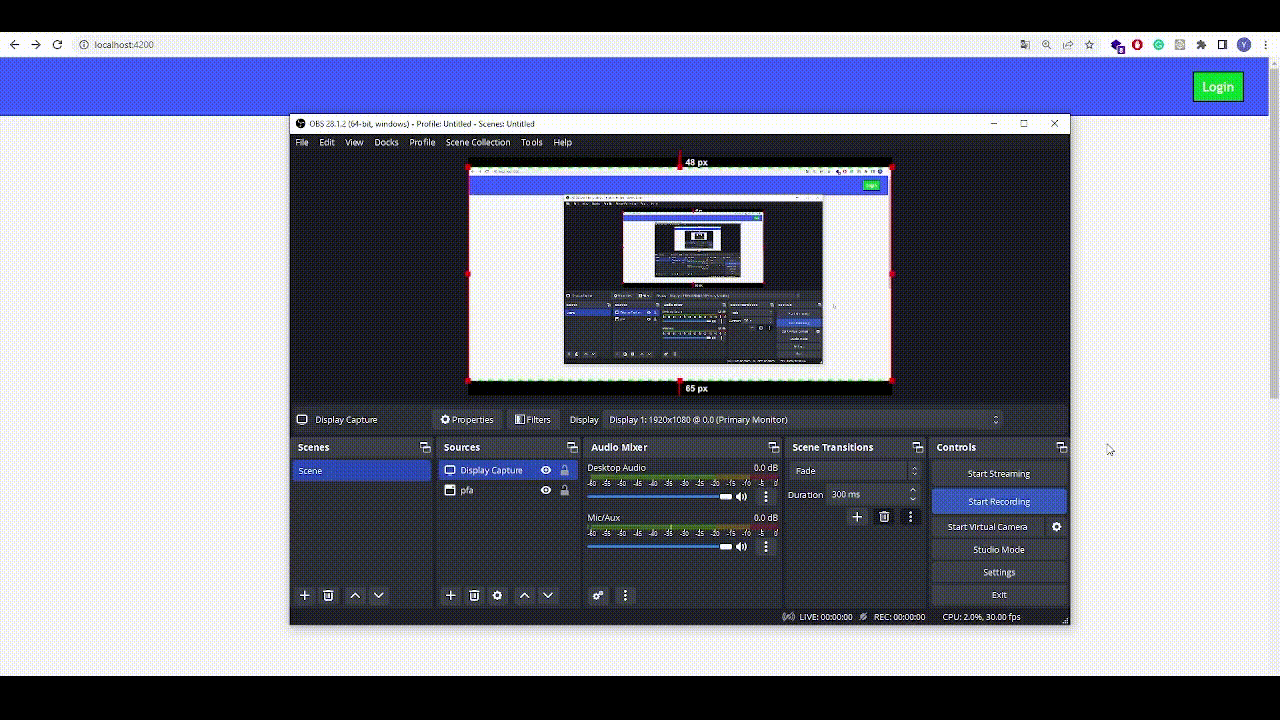Undock the Audio Mixer panel float icon
The width and height of the screenshot is (1280, 720).
click(x=773, y=447)
